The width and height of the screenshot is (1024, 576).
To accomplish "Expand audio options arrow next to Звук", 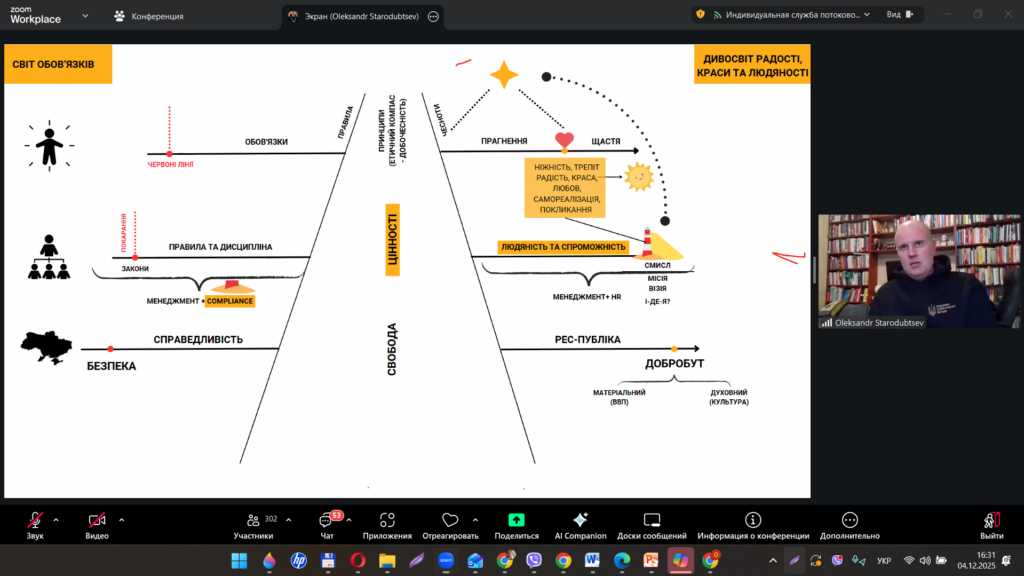I will 56,520.
